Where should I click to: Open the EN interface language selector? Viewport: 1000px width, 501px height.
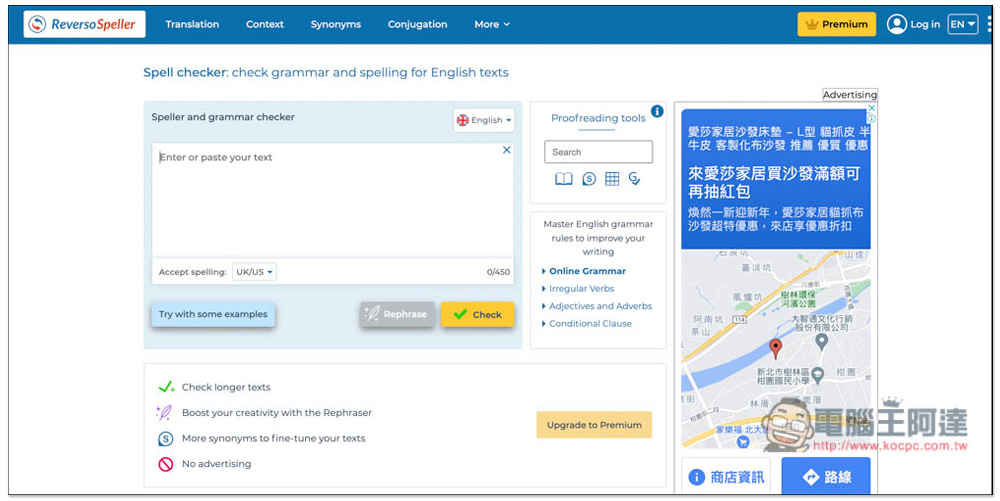point(962,24)
